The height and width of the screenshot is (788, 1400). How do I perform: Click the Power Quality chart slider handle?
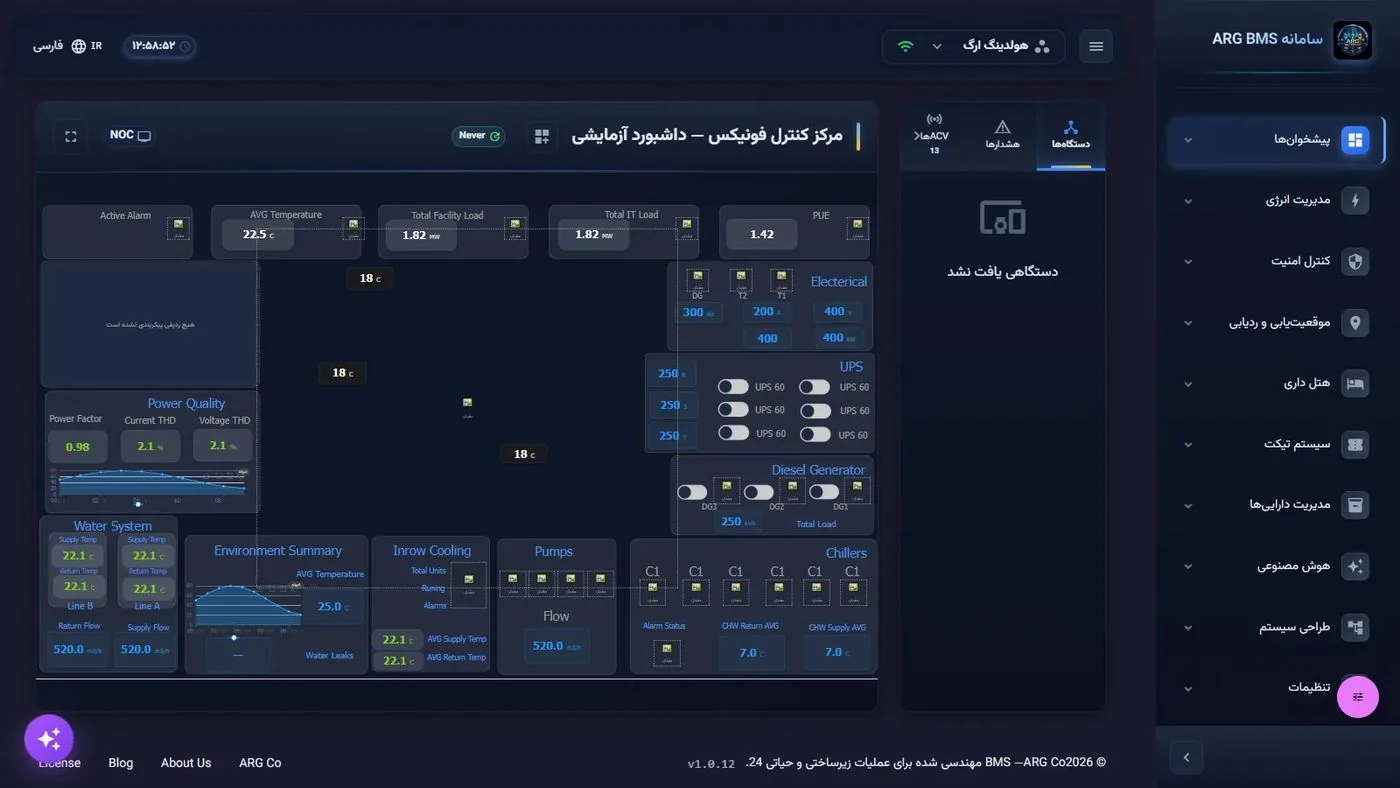click(138, 504)
